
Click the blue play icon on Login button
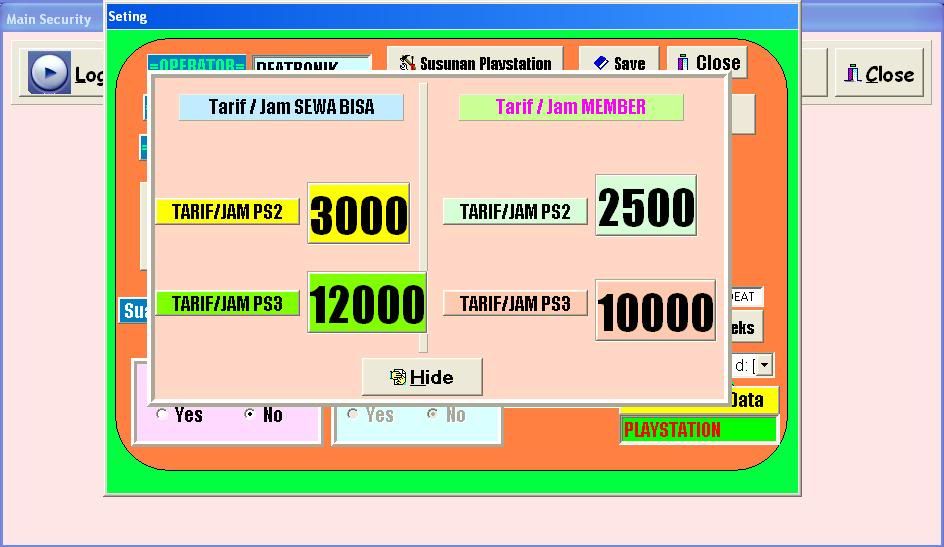tap(49, 74)
